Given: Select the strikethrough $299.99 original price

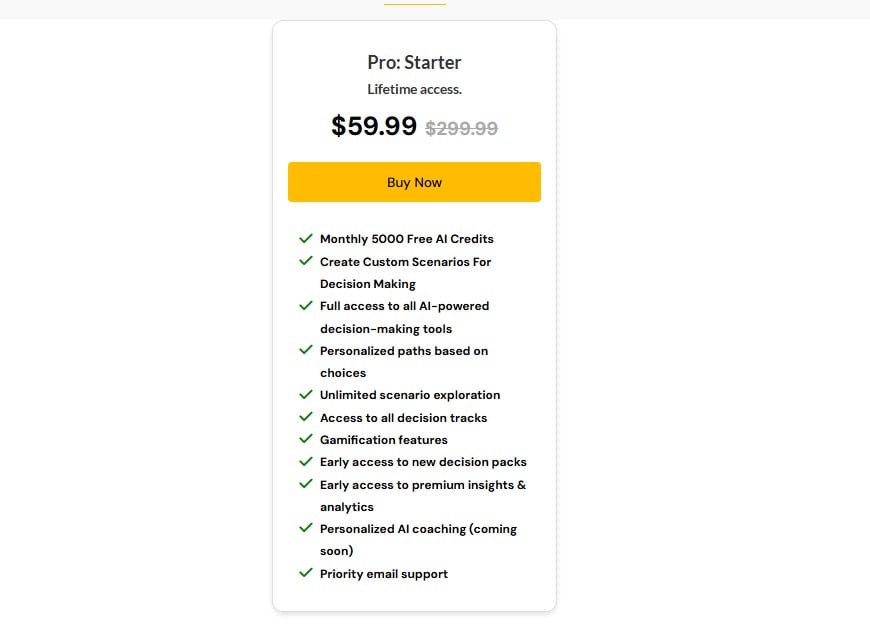Looking at the screenshot, I should 462,128.
